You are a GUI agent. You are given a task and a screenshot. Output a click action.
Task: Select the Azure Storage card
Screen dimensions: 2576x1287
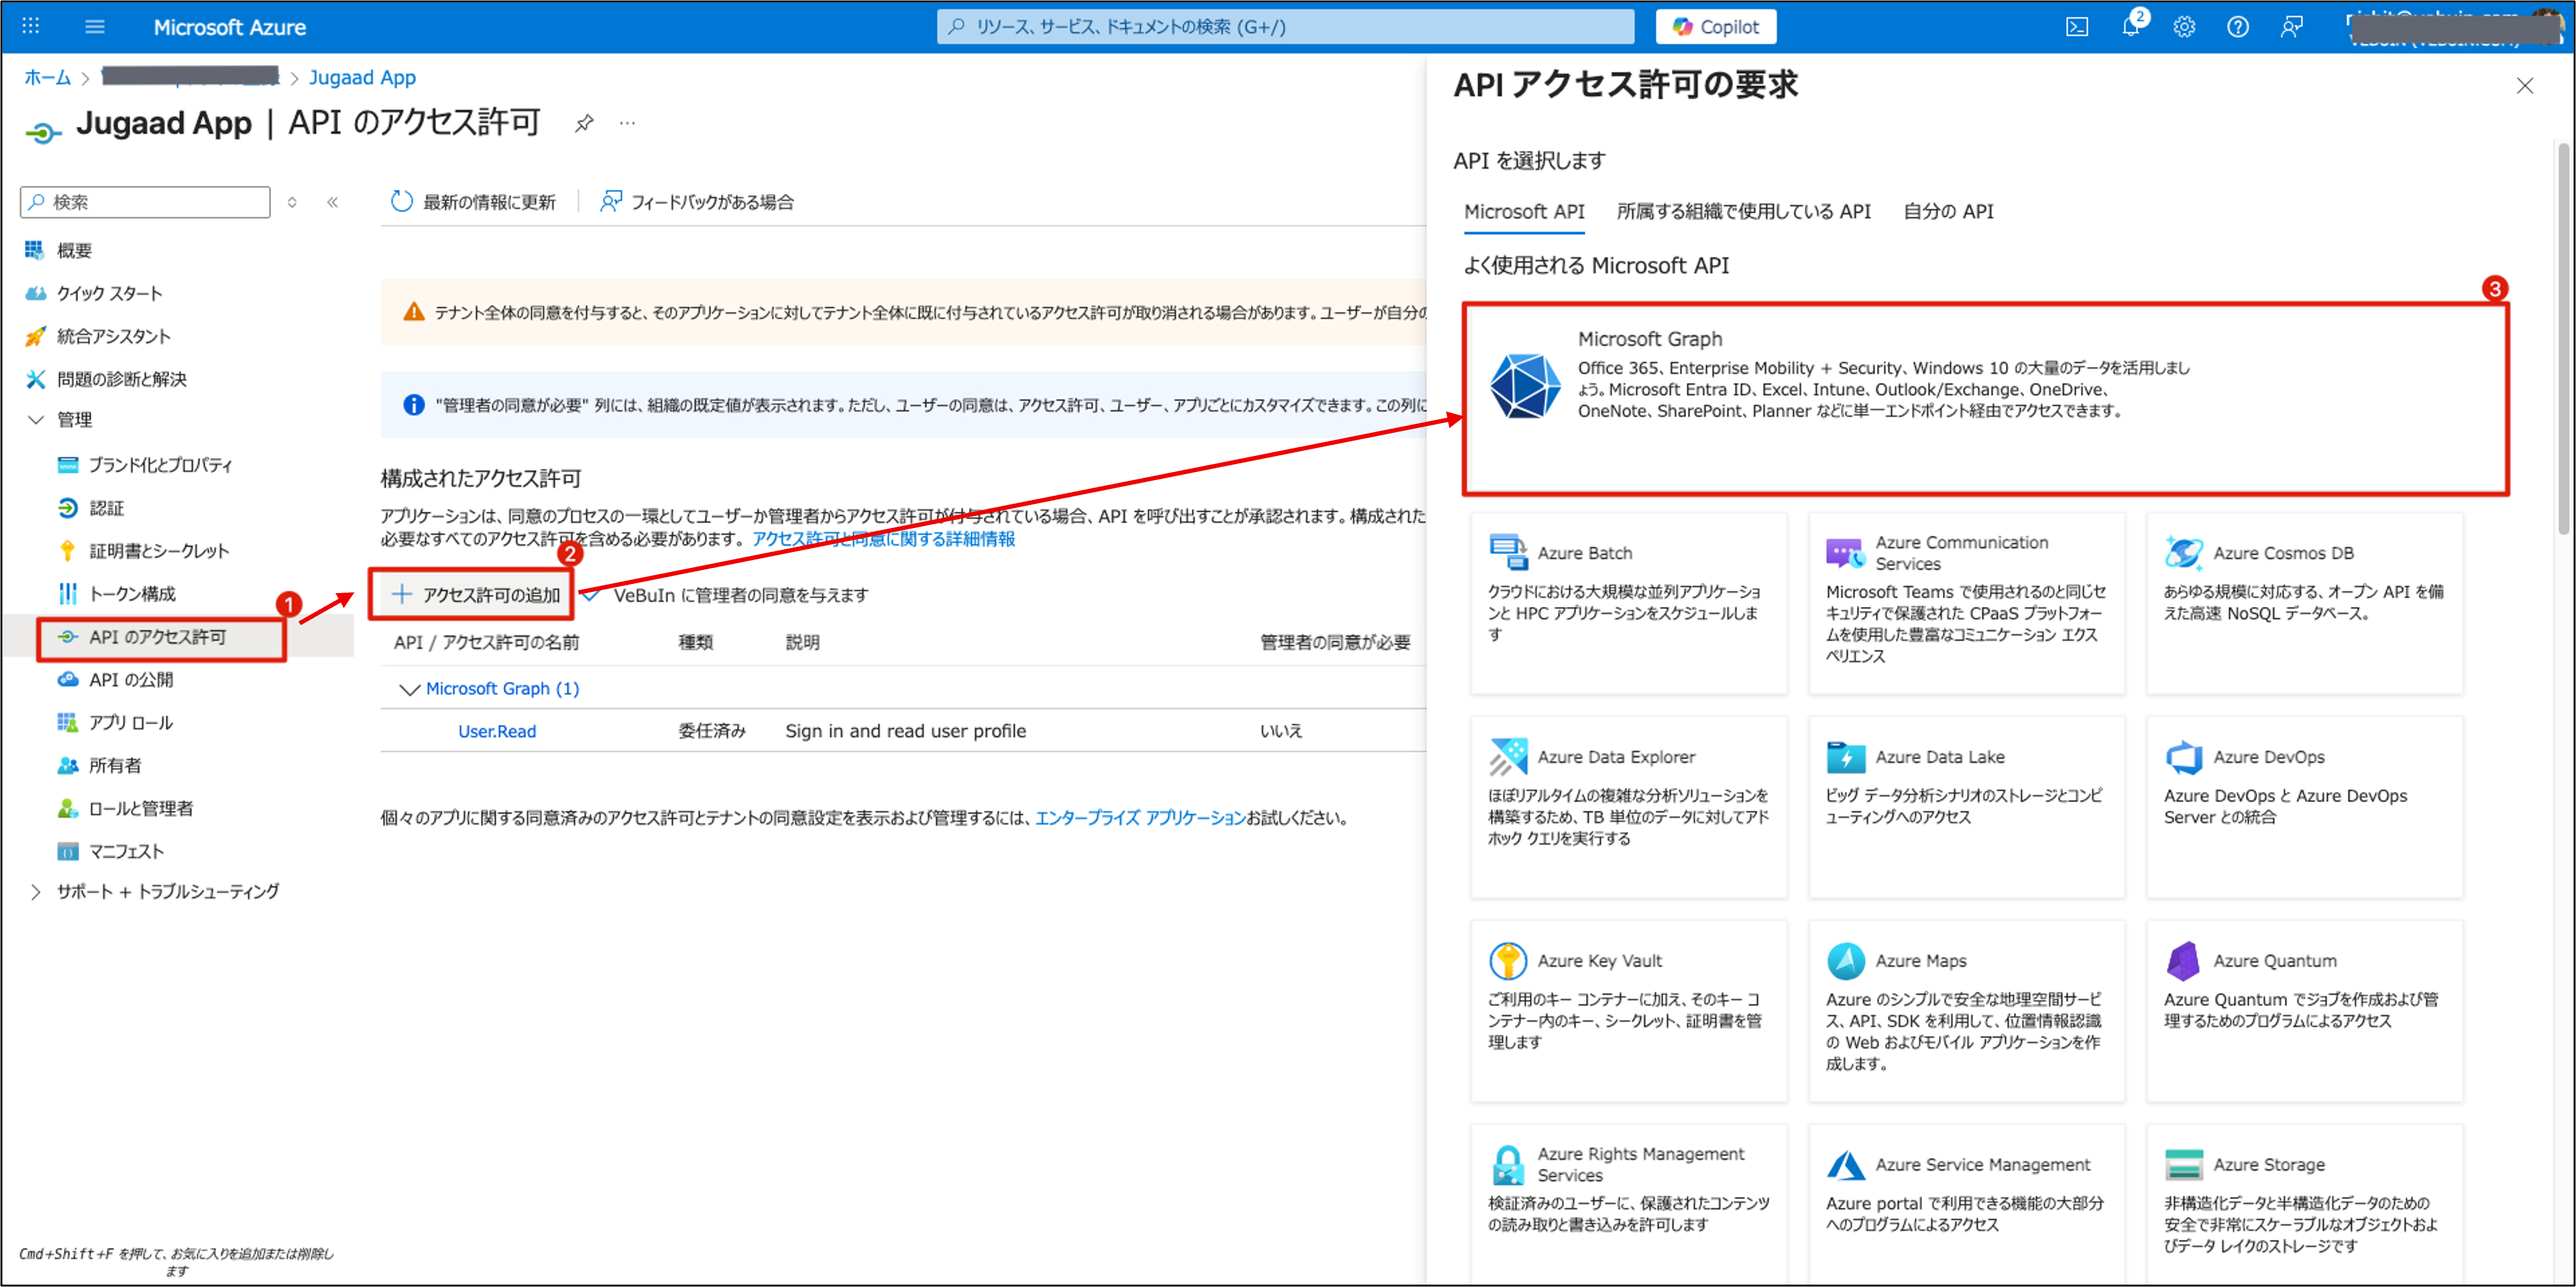click(x=2304, y=1204)
